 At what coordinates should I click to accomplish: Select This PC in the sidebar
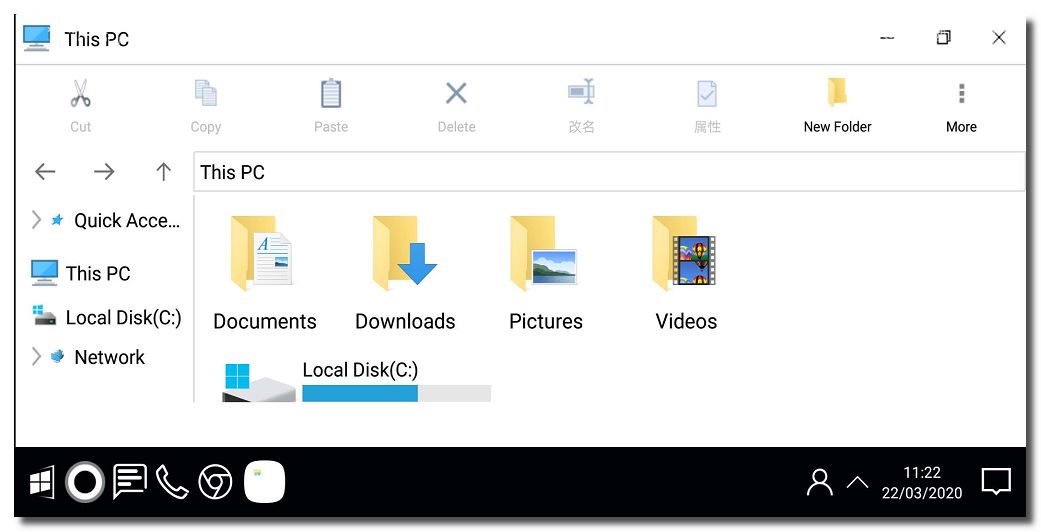click(81, 272)
